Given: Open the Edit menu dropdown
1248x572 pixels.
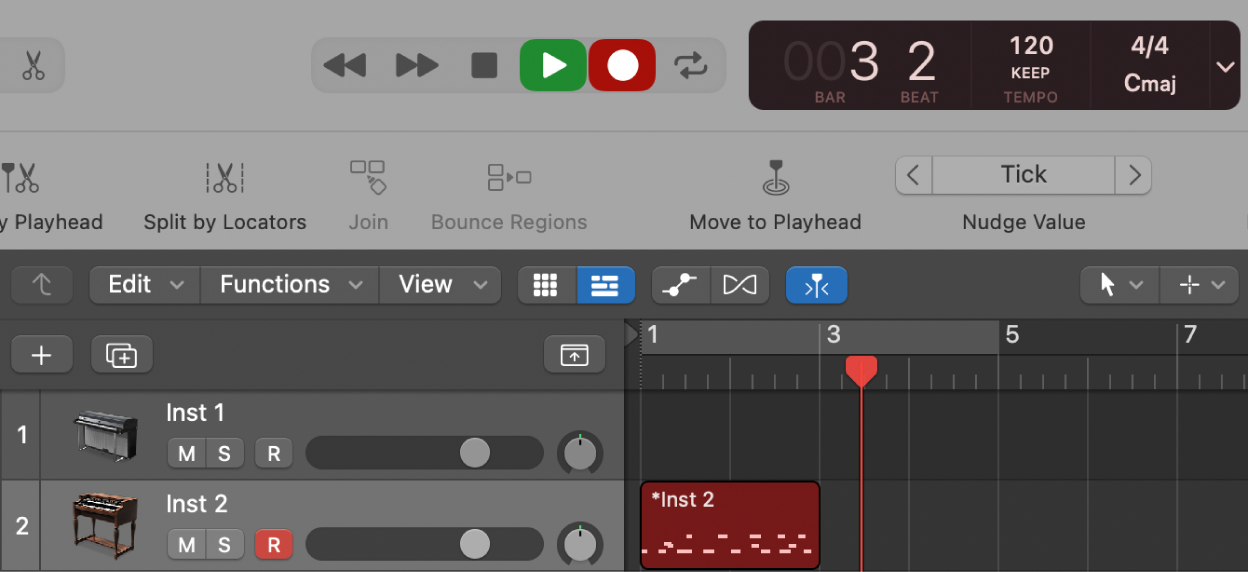Looking at the screenshot, I should point(145,285).
